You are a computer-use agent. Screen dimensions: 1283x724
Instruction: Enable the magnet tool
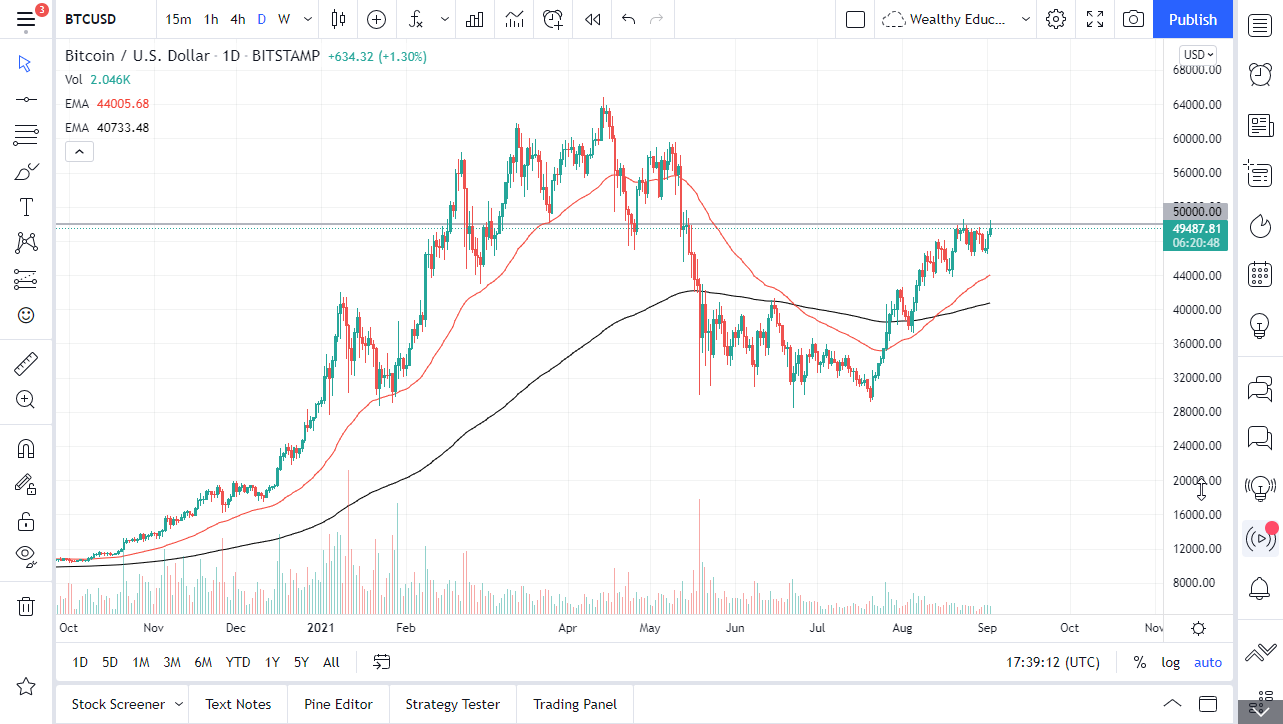(x=25, y=448)
